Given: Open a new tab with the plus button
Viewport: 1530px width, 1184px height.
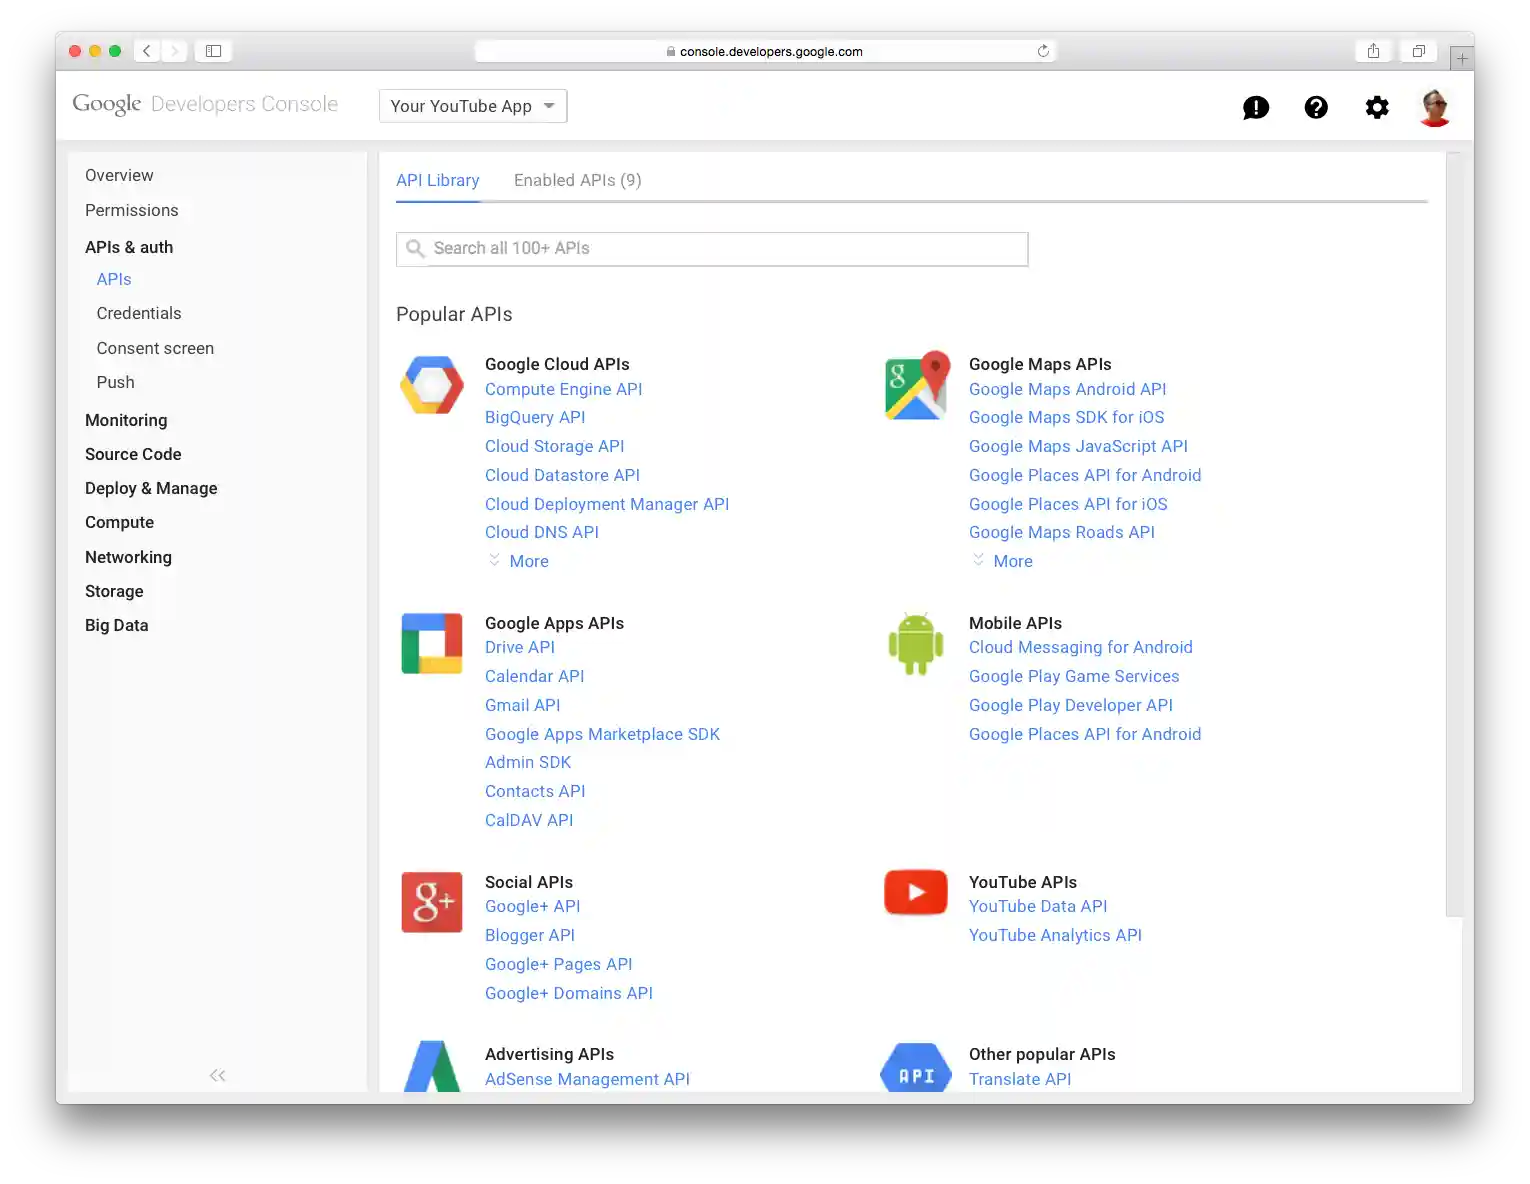Looking at the screenshot, I should [1462, 59].
